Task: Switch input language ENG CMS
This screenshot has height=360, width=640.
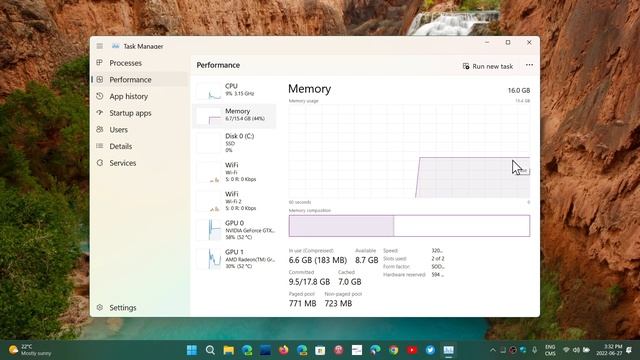Action: point(550,350)
